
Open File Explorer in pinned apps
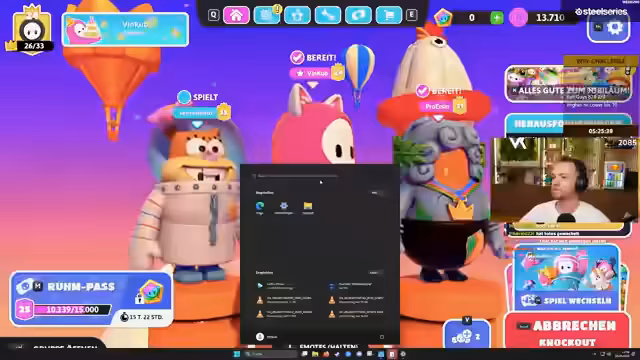coord(308,207)
